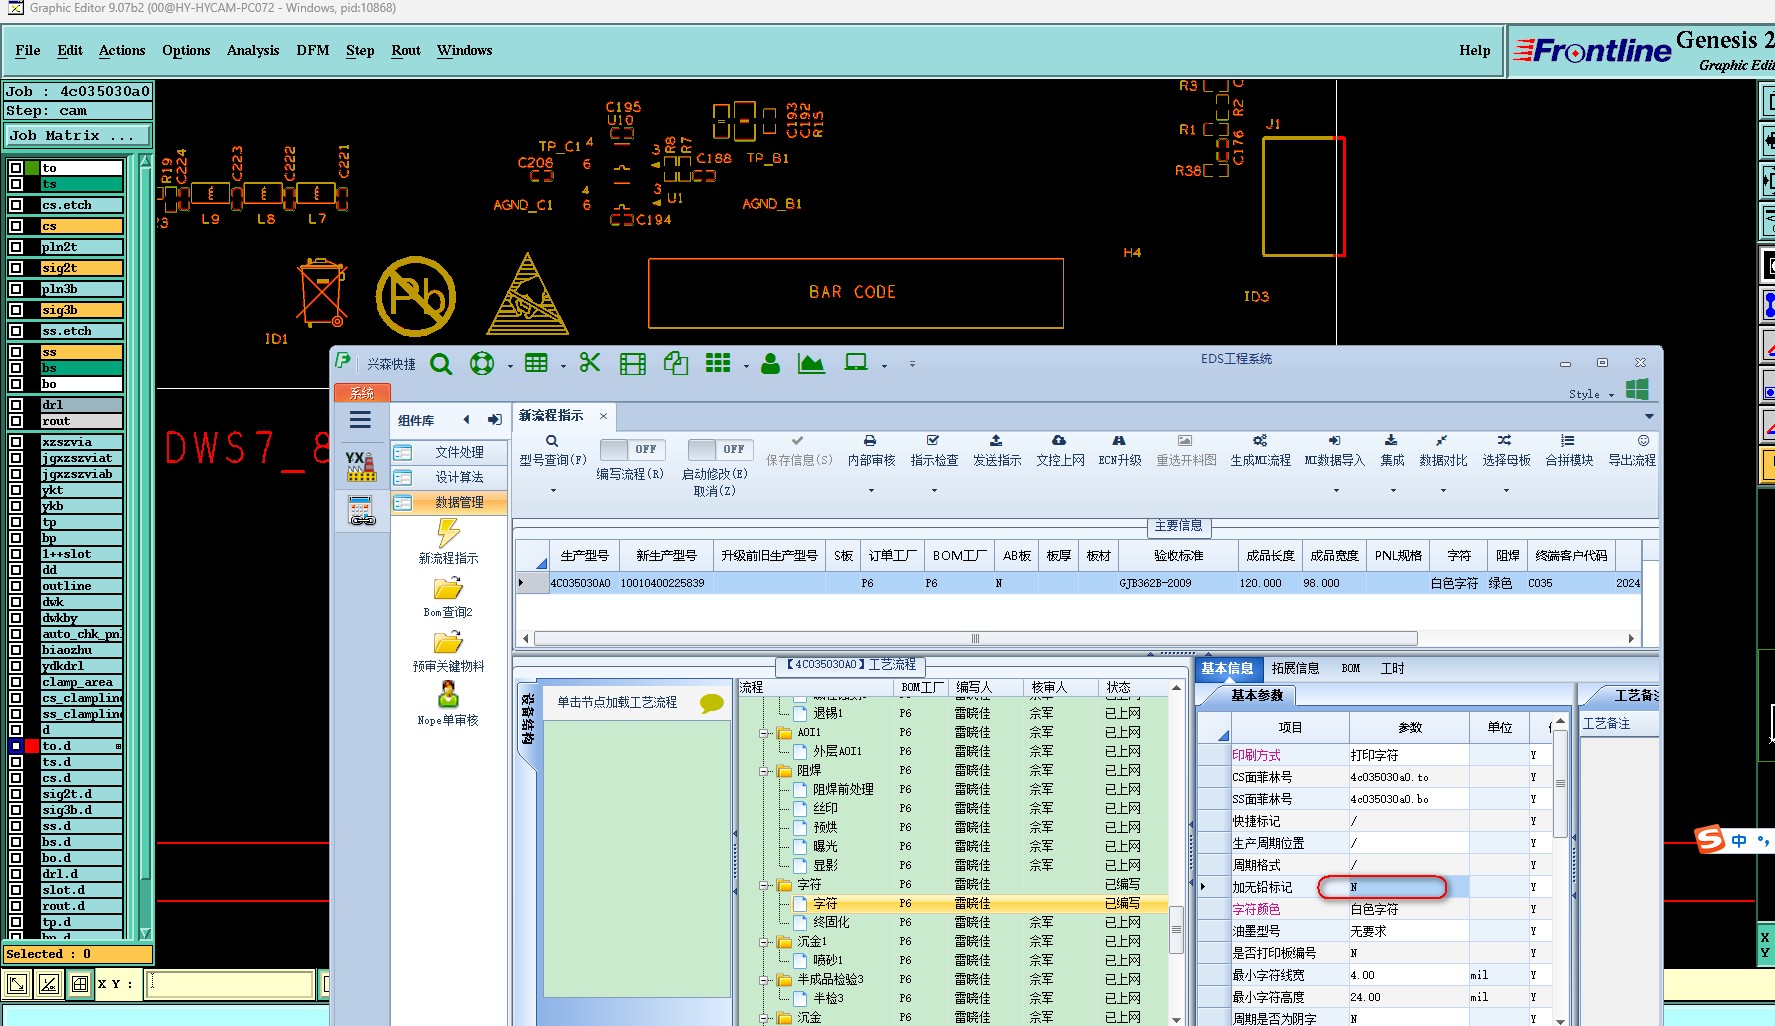The image size is (1775, 1026).
Task: Toggle checkbox for layer outline
Action: coord(16,586)
